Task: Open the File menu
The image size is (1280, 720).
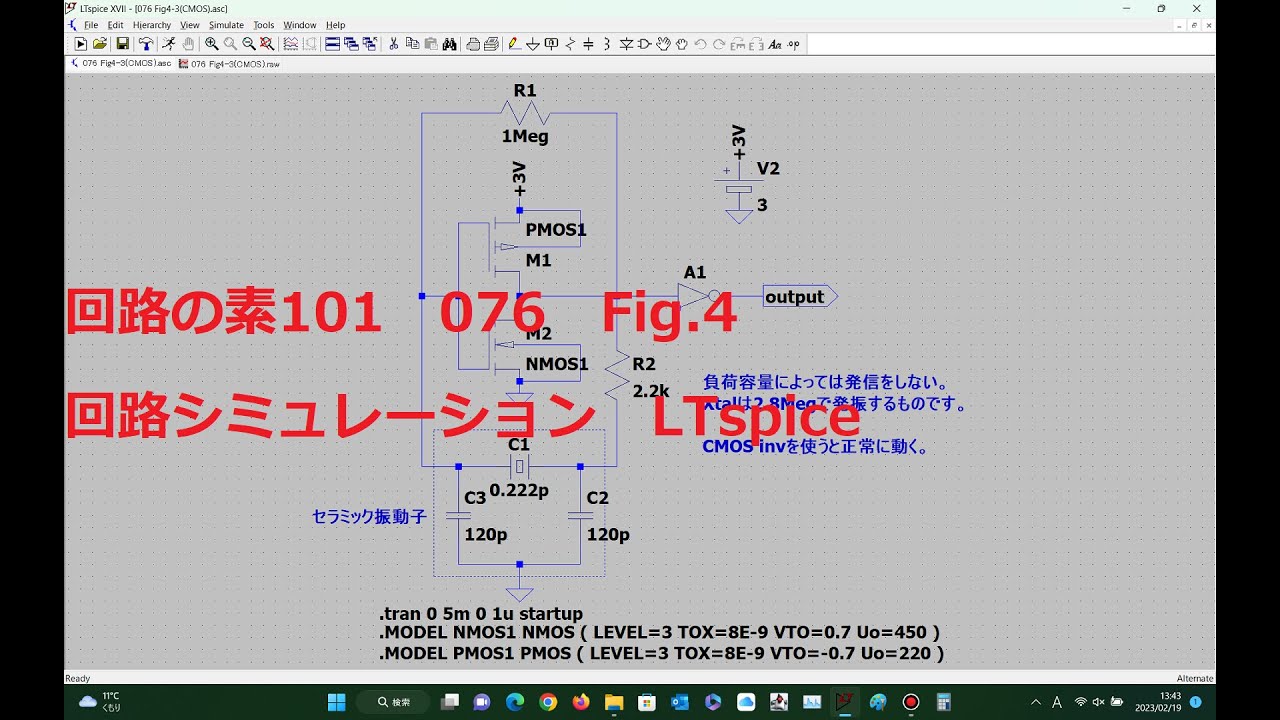Action: click(90, 25)
